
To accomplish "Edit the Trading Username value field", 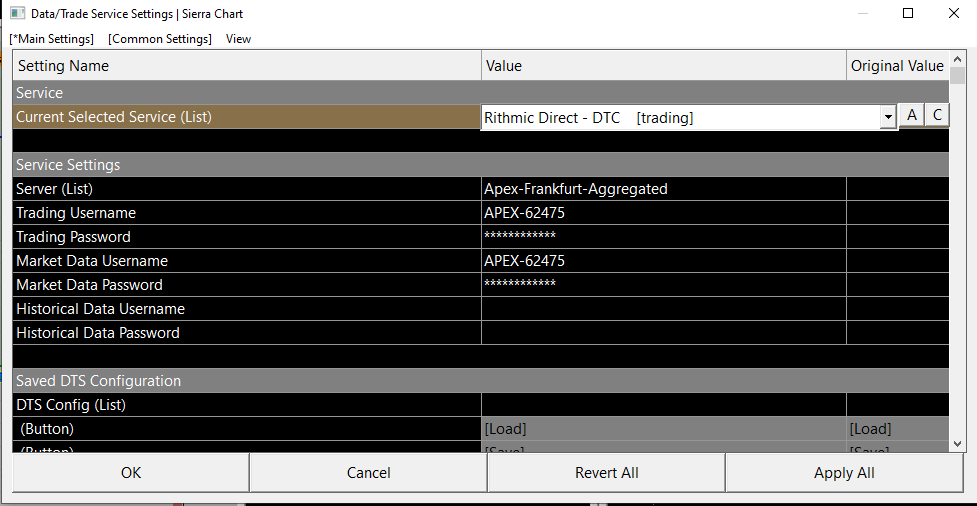I will 663,213.
